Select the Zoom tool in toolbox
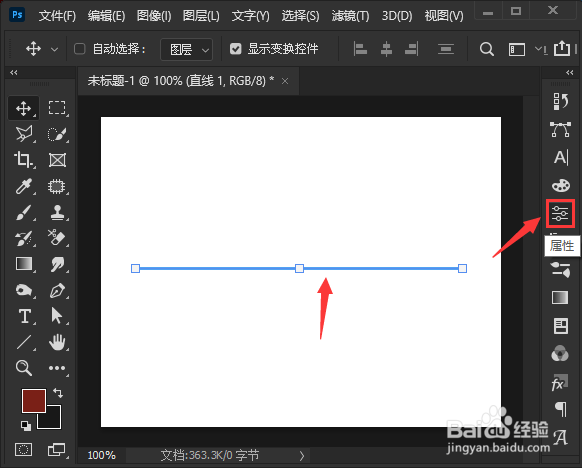Viewport: 582px width, 468px height. tap(24, 368)
